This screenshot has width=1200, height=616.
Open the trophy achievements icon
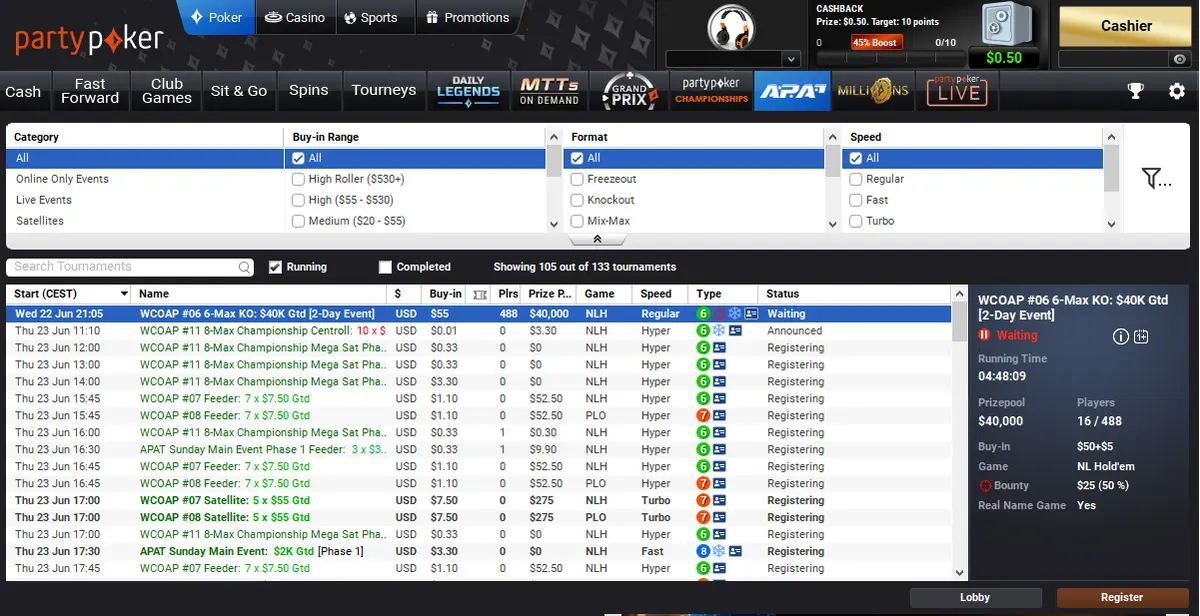tap(1135, 91)
